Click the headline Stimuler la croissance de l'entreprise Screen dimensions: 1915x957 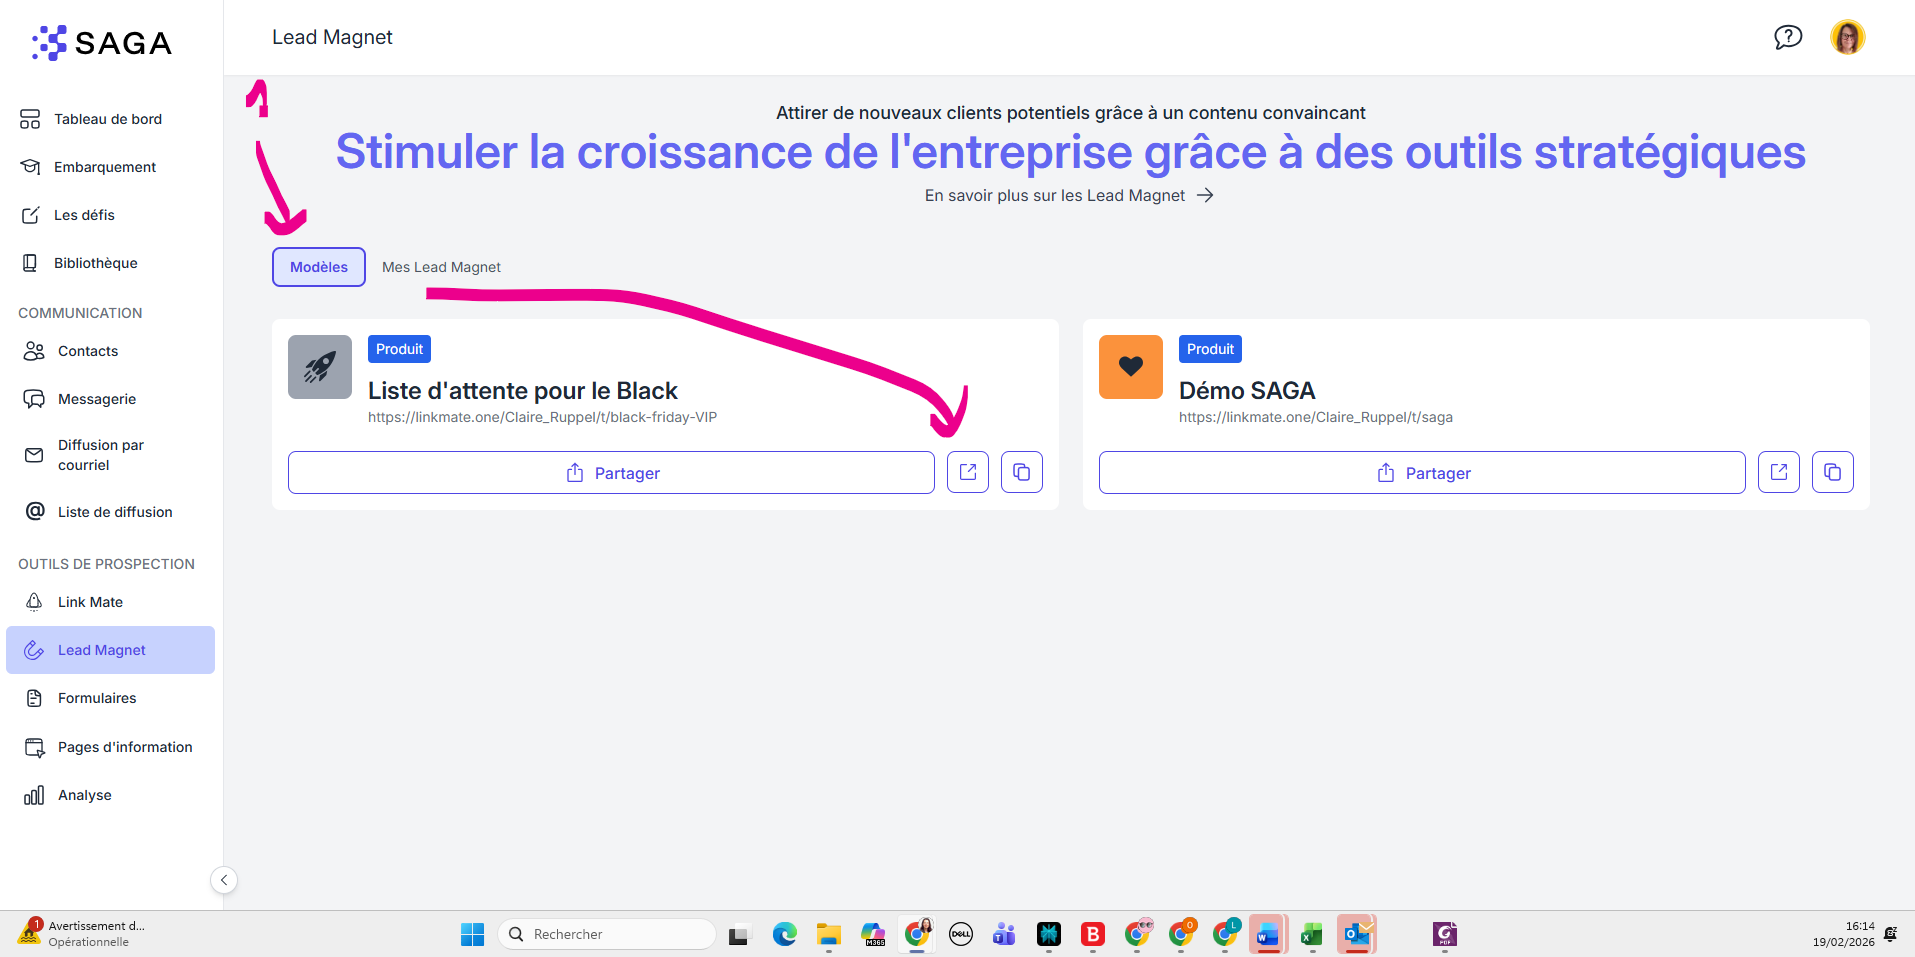pos(1071,152)
